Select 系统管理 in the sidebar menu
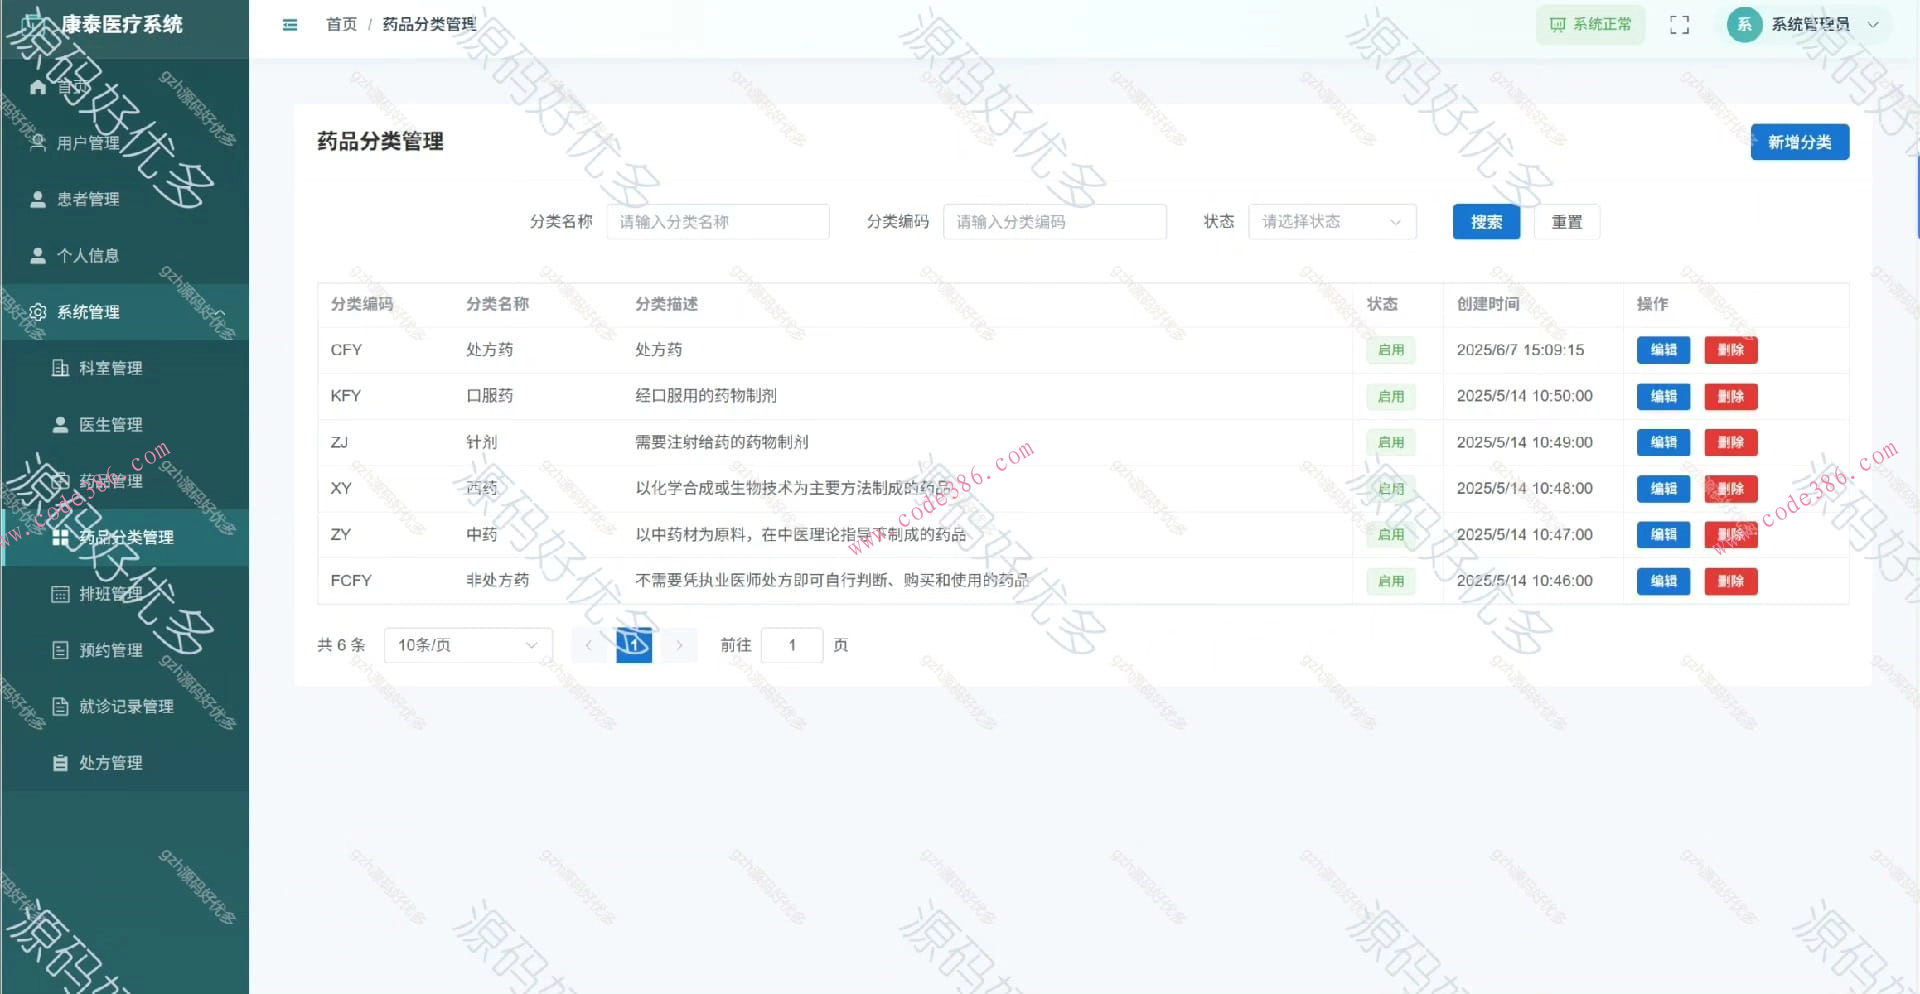 (x=87, y=312)
